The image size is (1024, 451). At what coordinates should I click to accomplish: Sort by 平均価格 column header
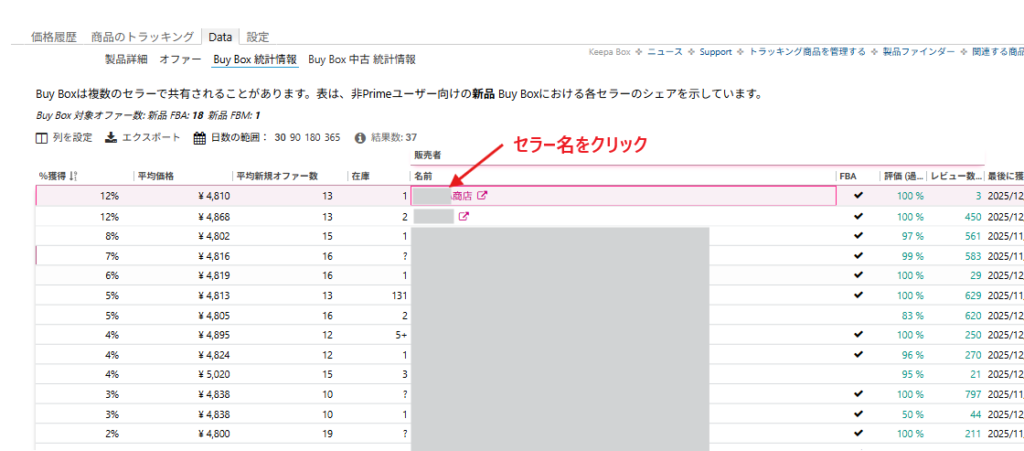(156, 176)
